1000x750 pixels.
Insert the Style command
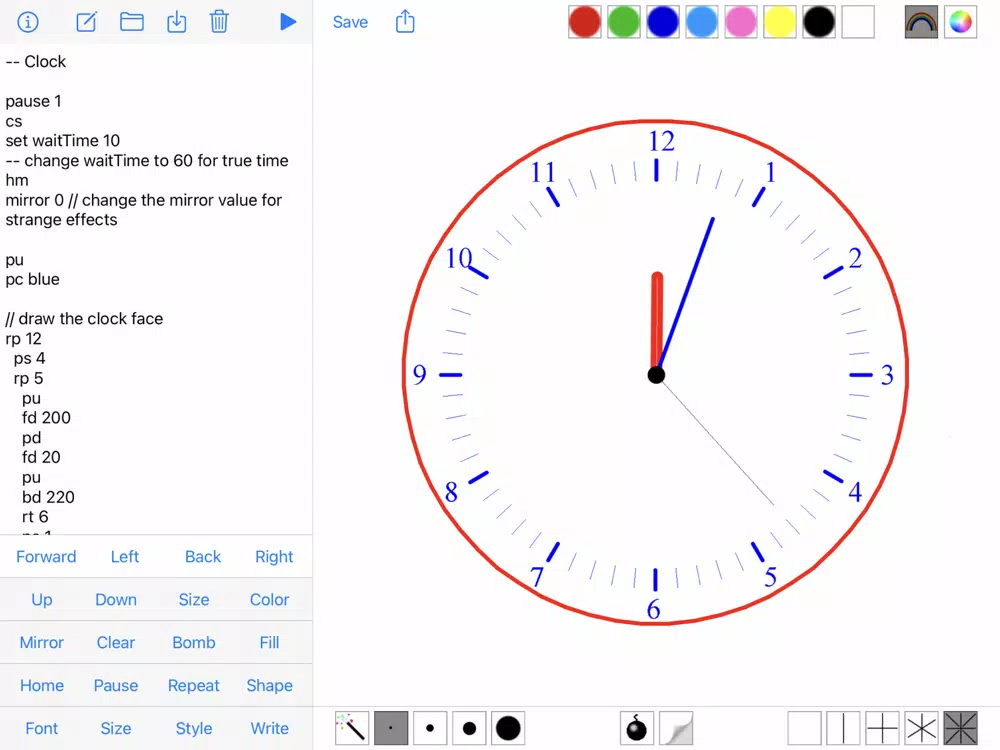coord(194,728)
